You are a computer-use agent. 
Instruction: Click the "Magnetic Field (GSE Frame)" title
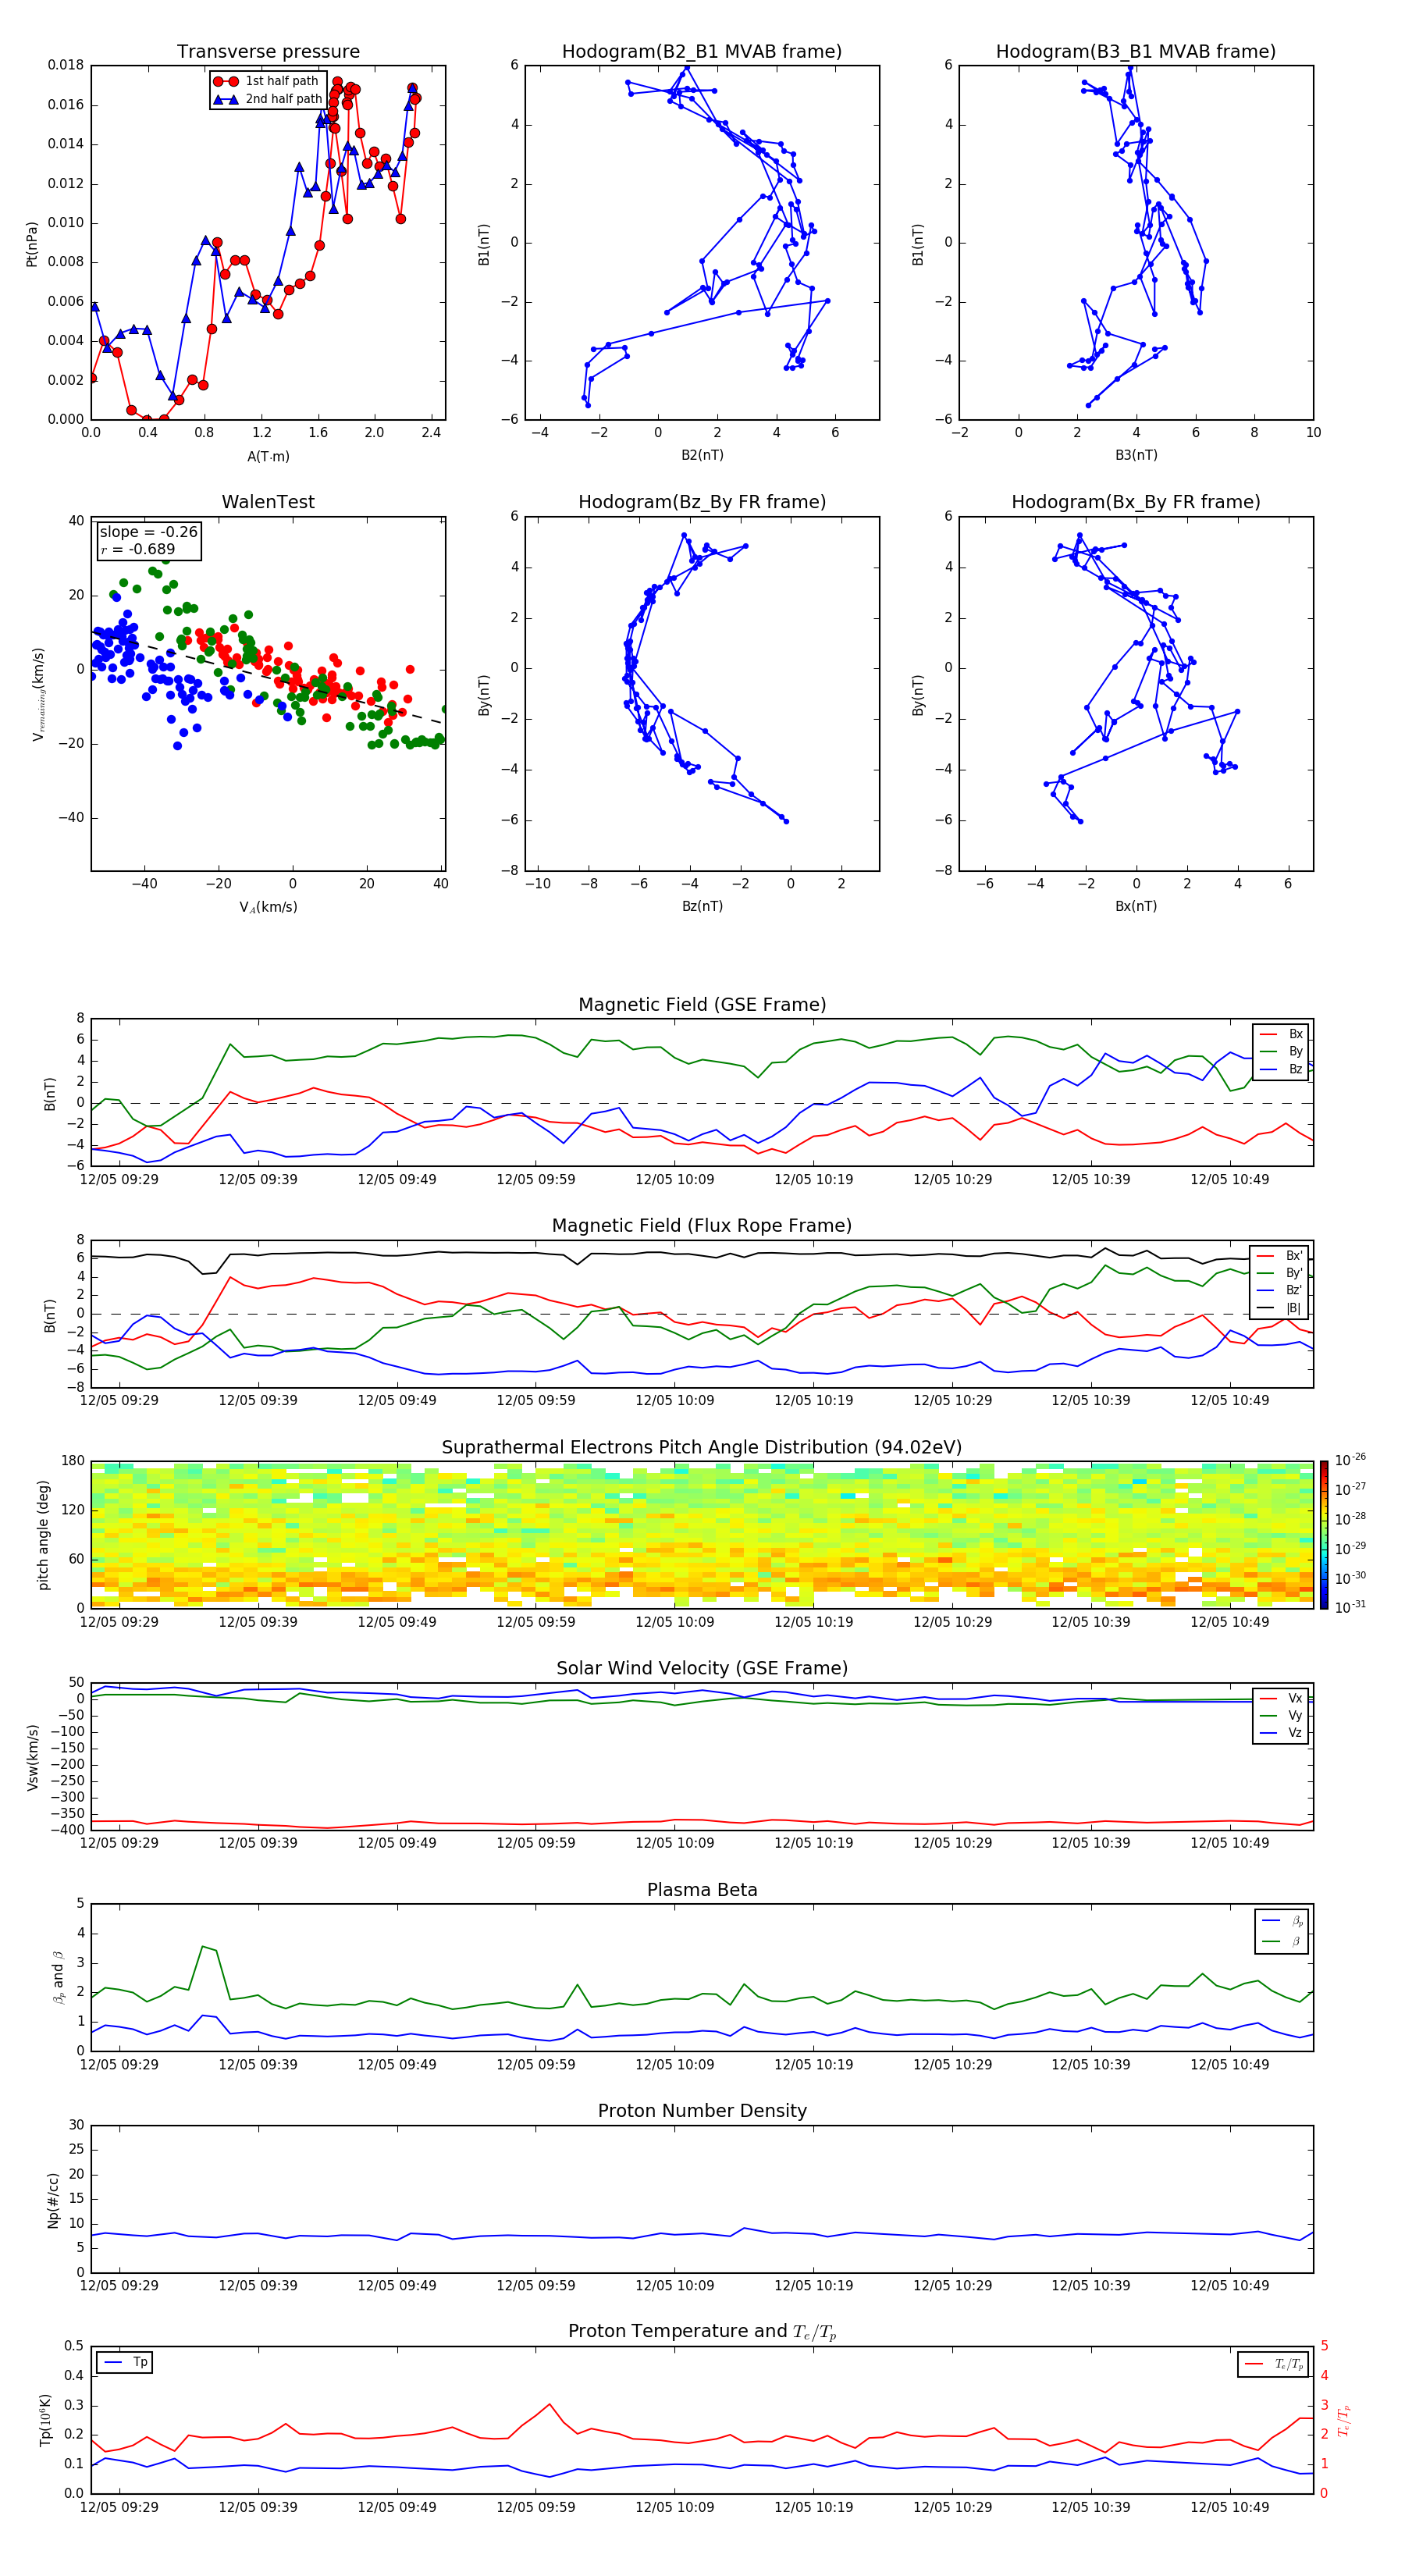[x=702, y=1005]
